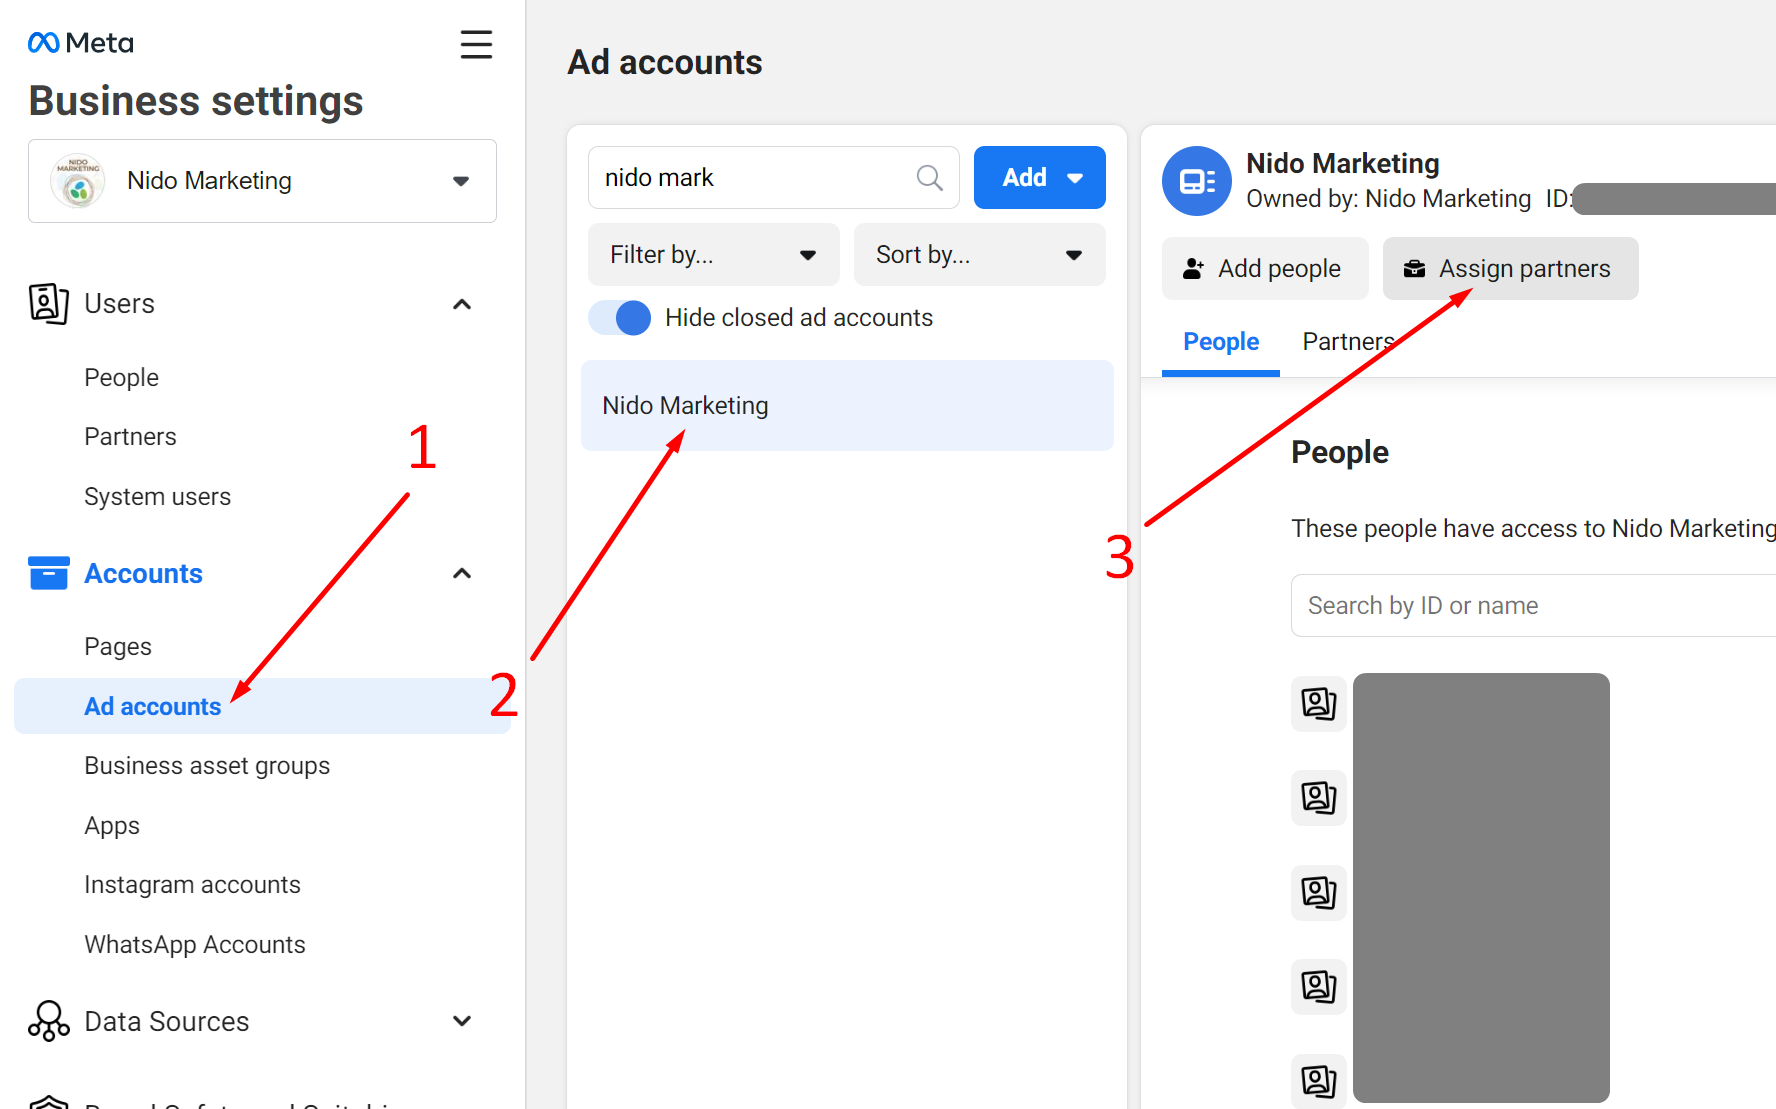Open the hamburger menu icon
The width and height of the screenshot is (1776, 1109).
(476, 44)
